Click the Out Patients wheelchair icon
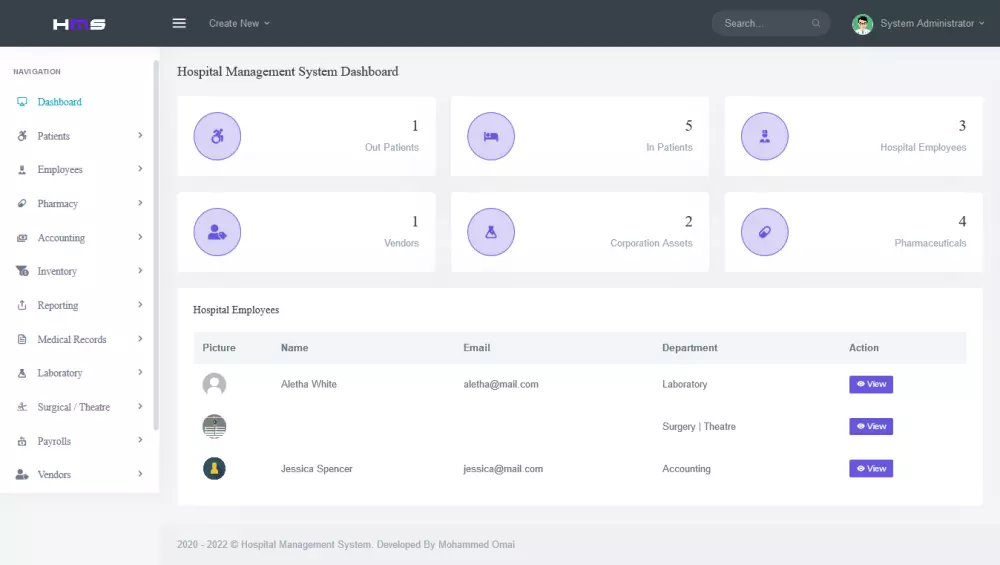The width and height of the screenshot is (1000, 565). coord(217,137)
